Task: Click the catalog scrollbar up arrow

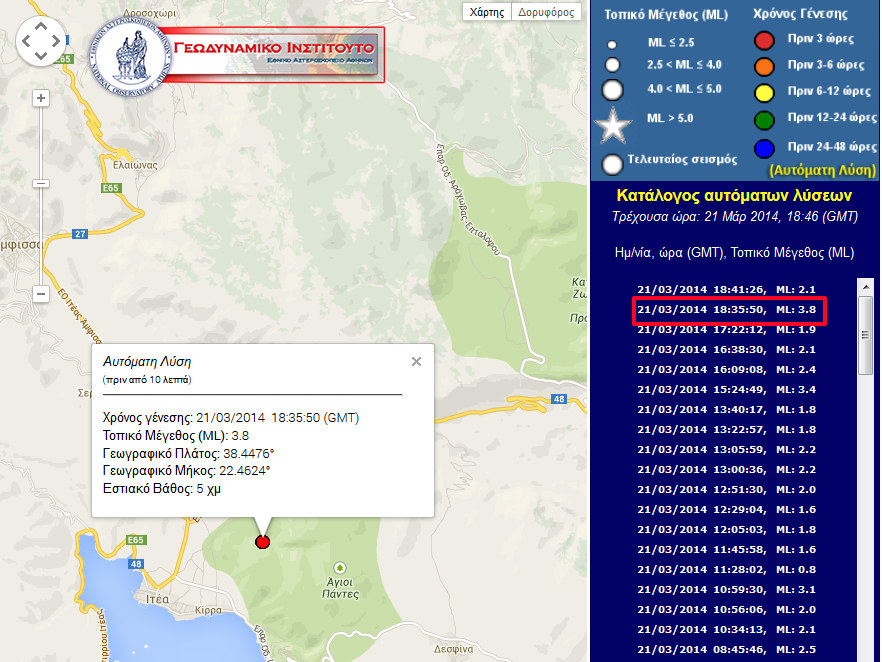Action: (865, 287)
